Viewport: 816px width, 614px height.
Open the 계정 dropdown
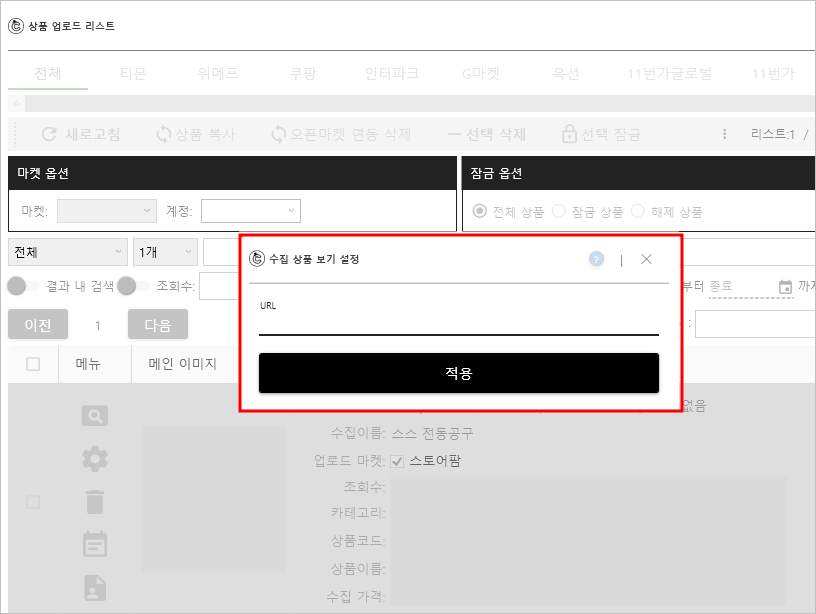pyautogui.click(x=251, y=211)
